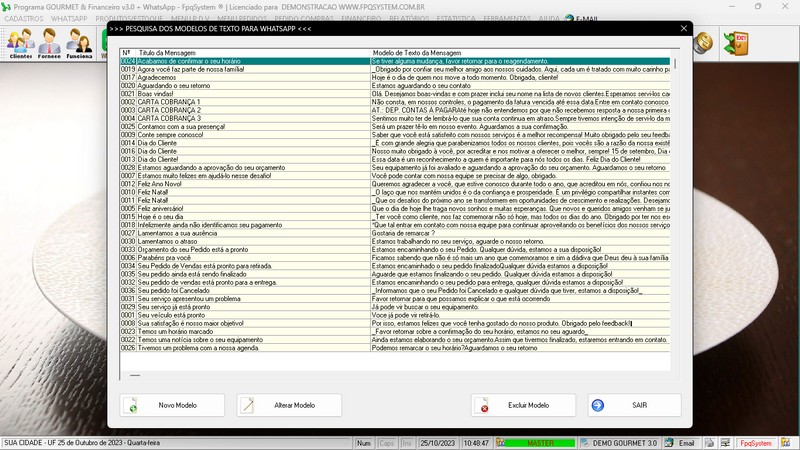Click the last icon right of FpqSystem
Screen dimensions: 800x450
click(785, 443)
